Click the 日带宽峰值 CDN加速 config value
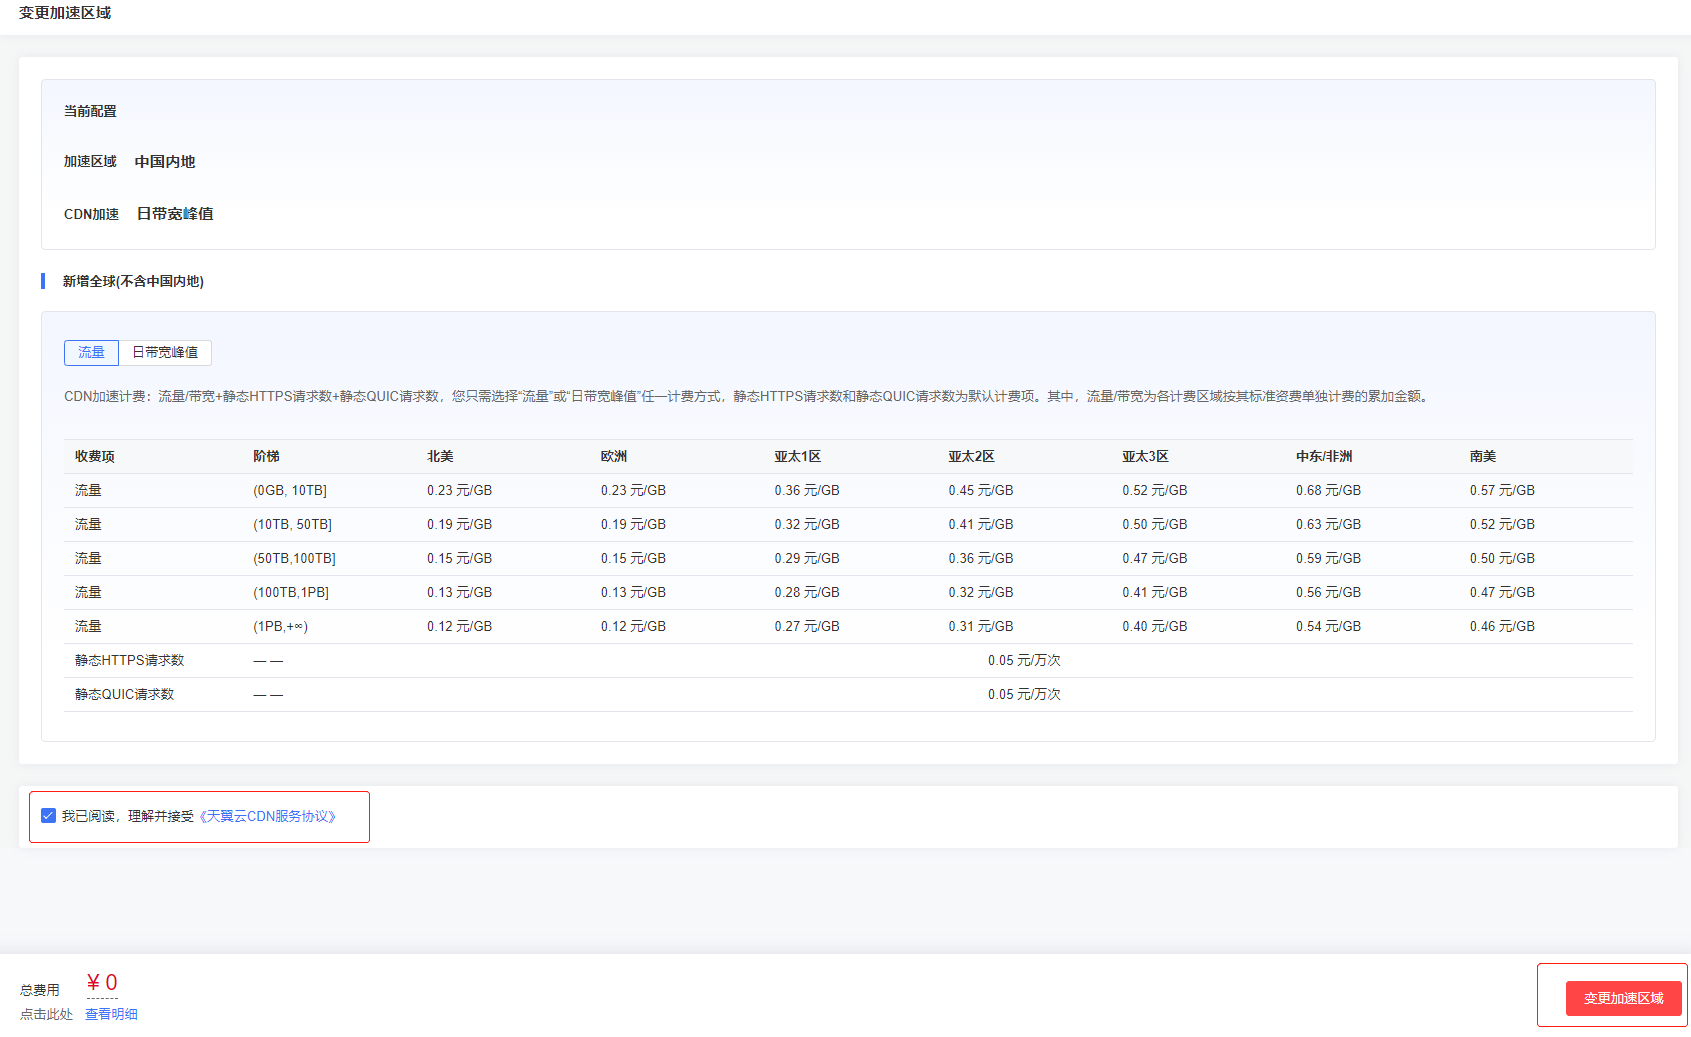 click(175, 213)
